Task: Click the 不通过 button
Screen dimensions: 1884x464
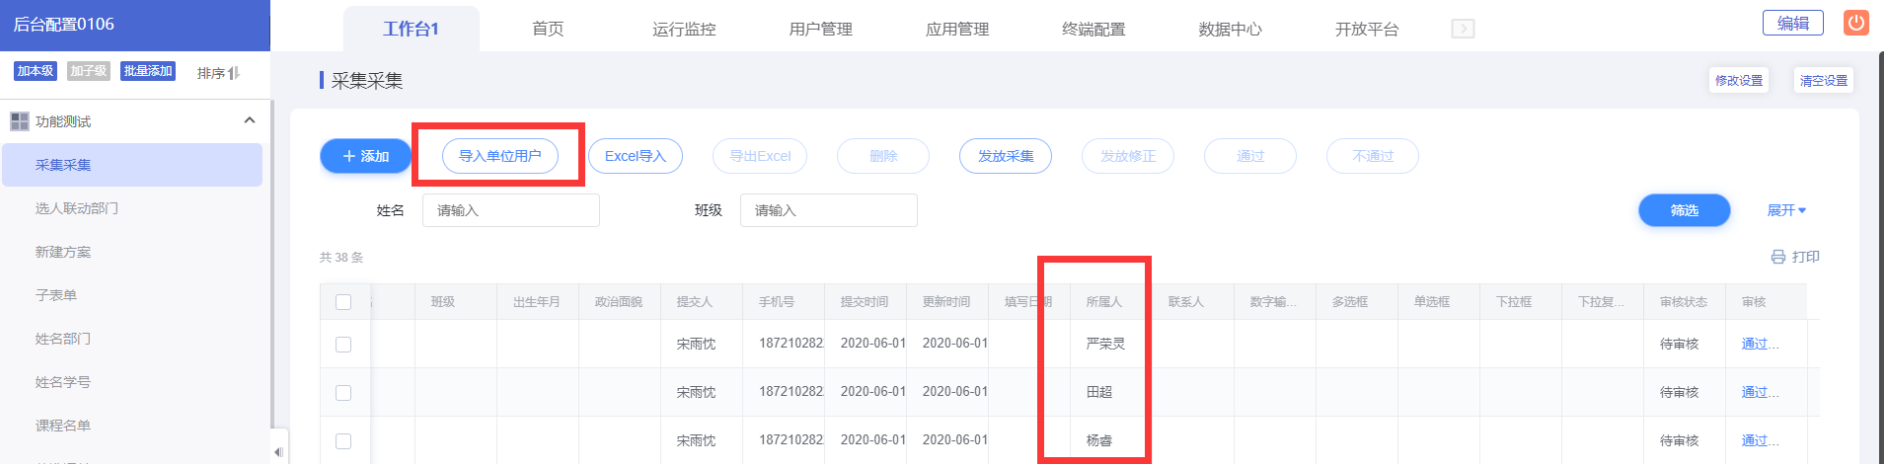Action: (x=1373, y=156)
